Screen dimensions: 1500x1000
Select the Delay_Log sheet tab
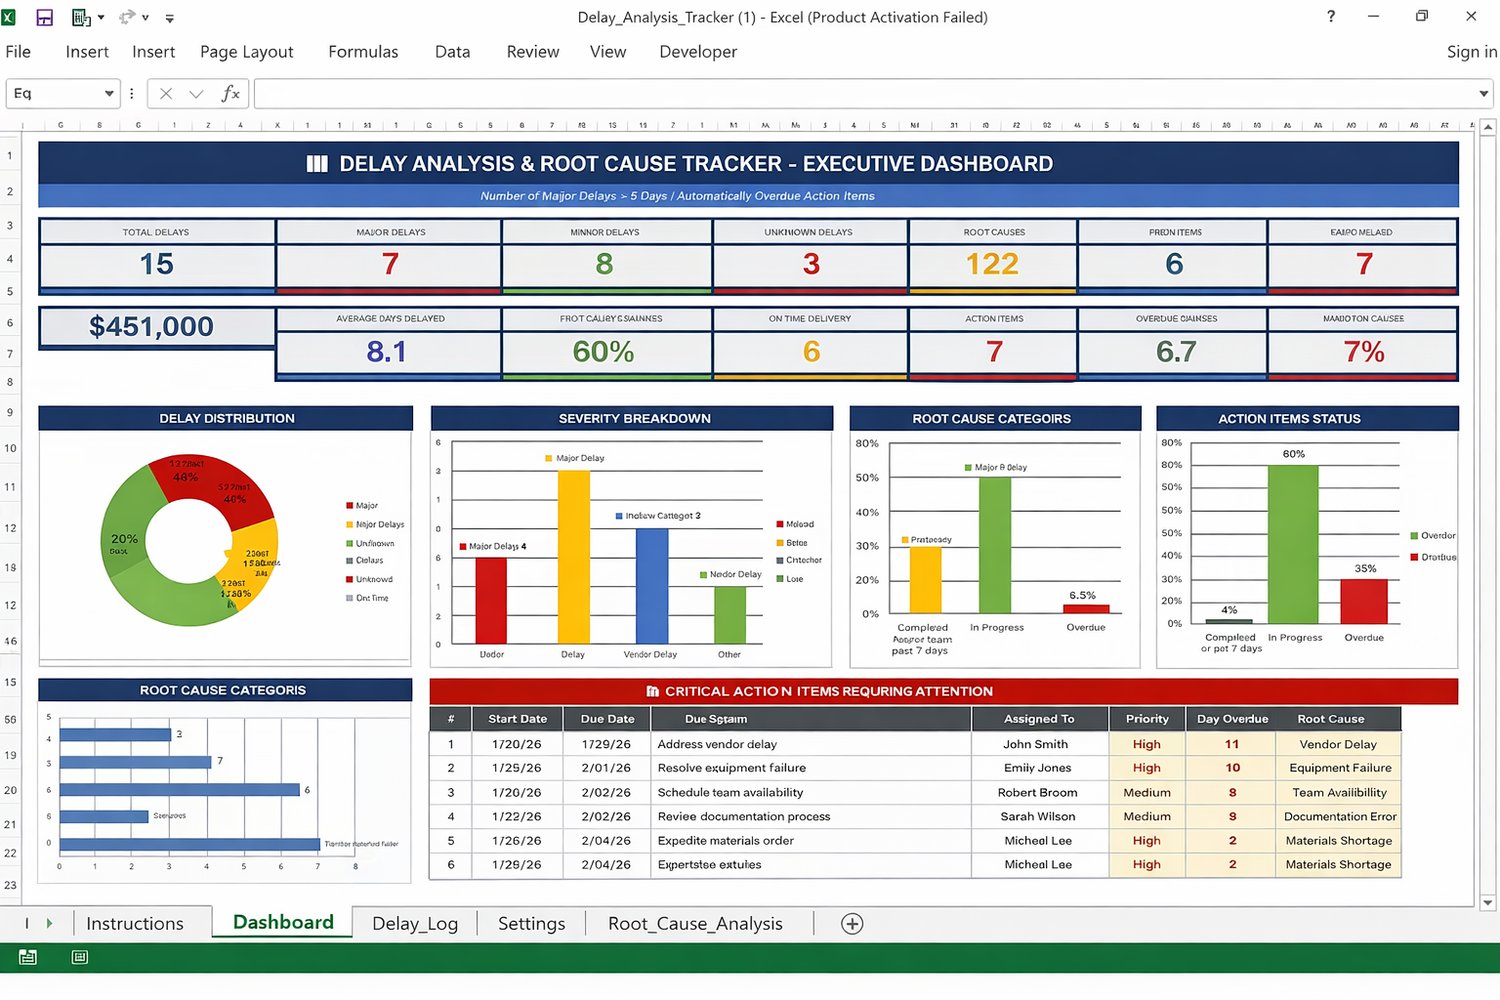click(x=414, y=923)
